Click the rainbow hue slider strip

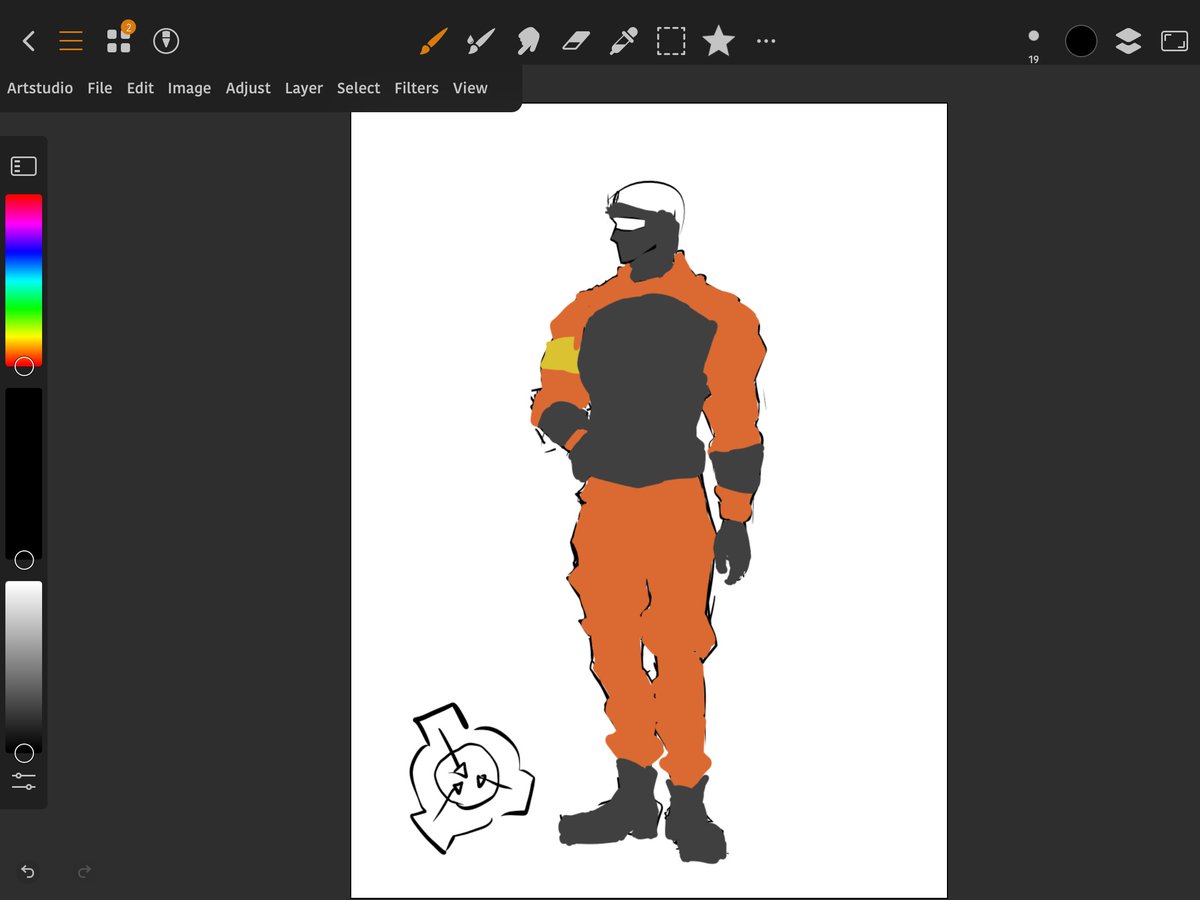click(x=24, y=280)
